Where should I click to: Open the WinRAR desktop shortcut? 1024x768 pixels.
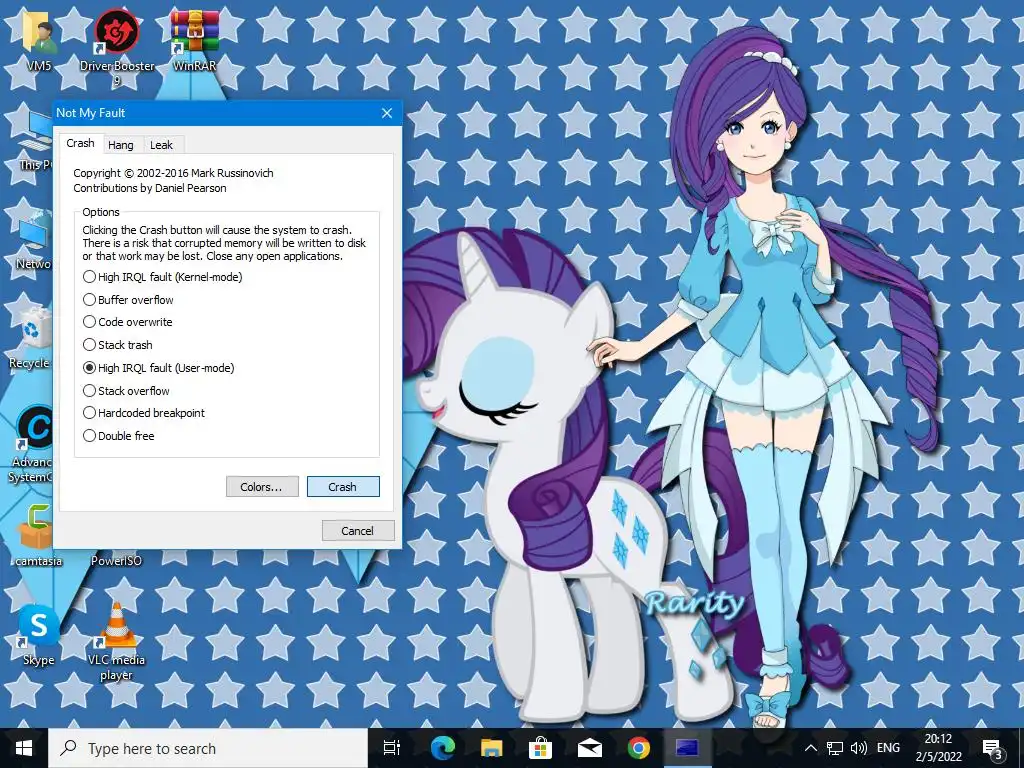click(x=194, y=39)
